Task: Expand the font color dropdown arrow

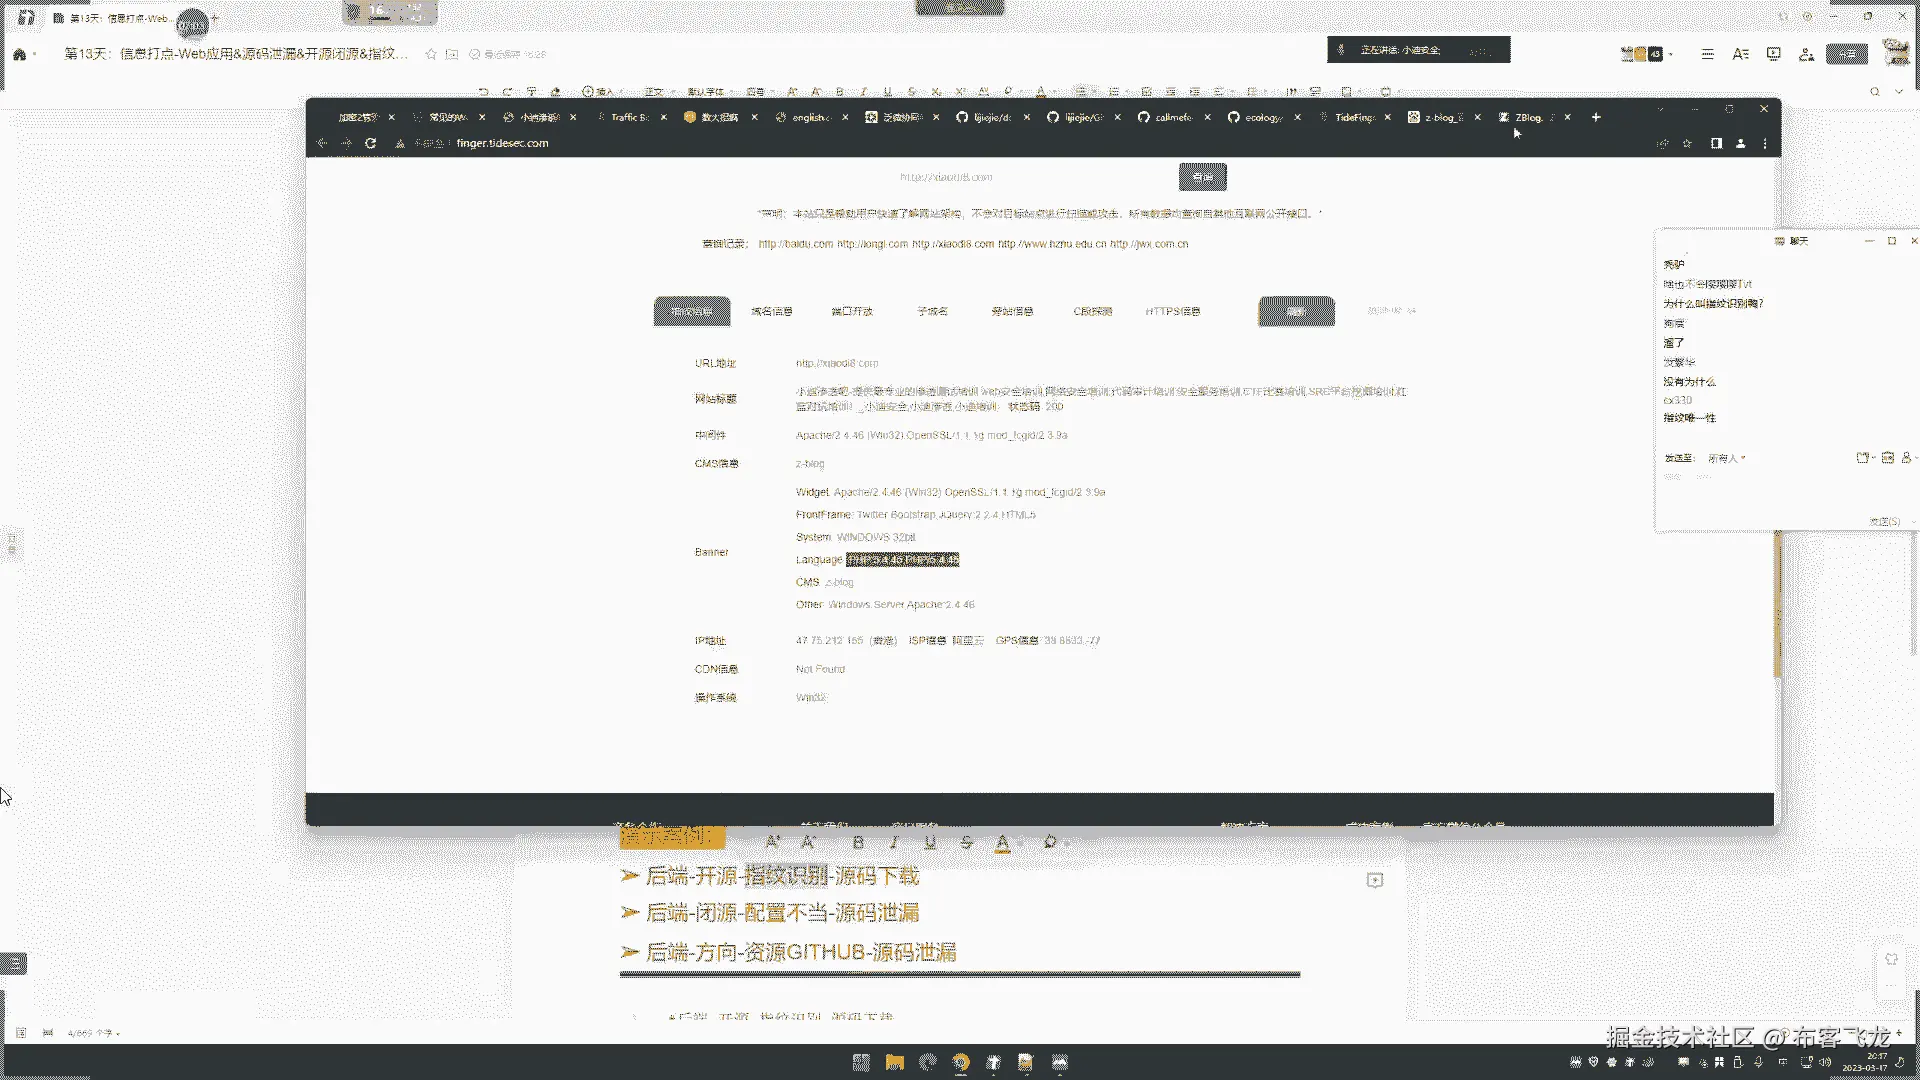Action: click(1020, 843)
